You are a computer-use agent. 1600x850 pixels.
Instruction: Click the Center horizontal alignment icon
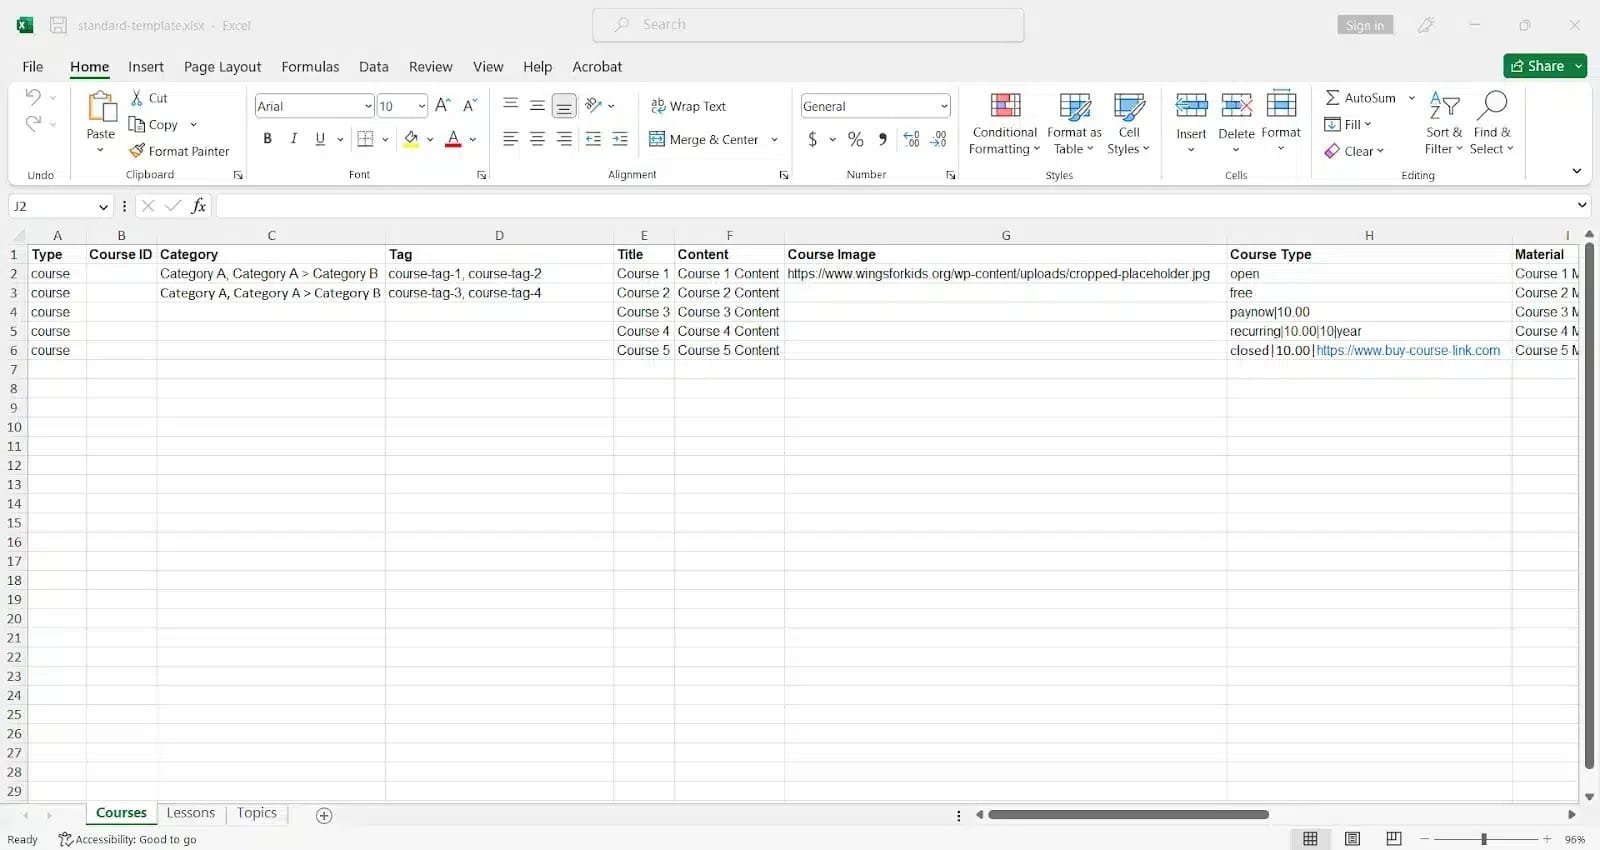pos(537,139)
